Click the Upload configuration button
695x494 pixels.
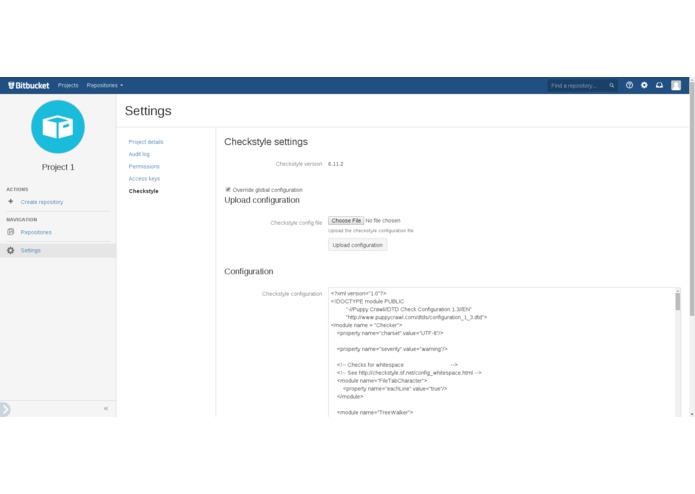coord(357,245)
